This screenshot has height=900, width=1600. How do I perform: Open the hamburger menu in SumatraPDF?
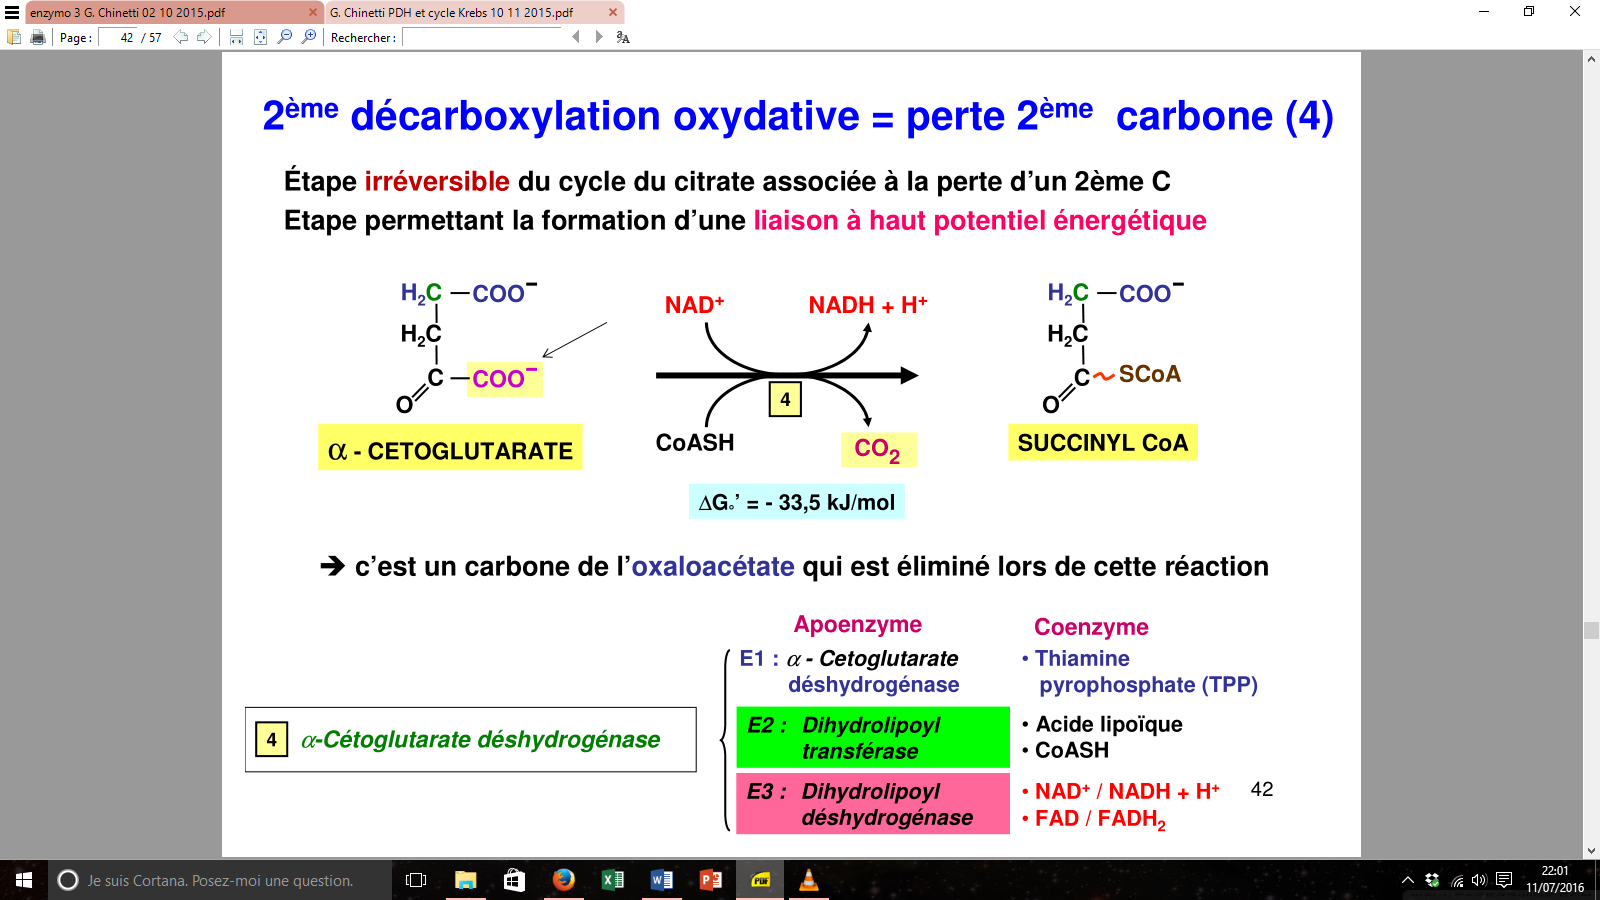[12, 12]
